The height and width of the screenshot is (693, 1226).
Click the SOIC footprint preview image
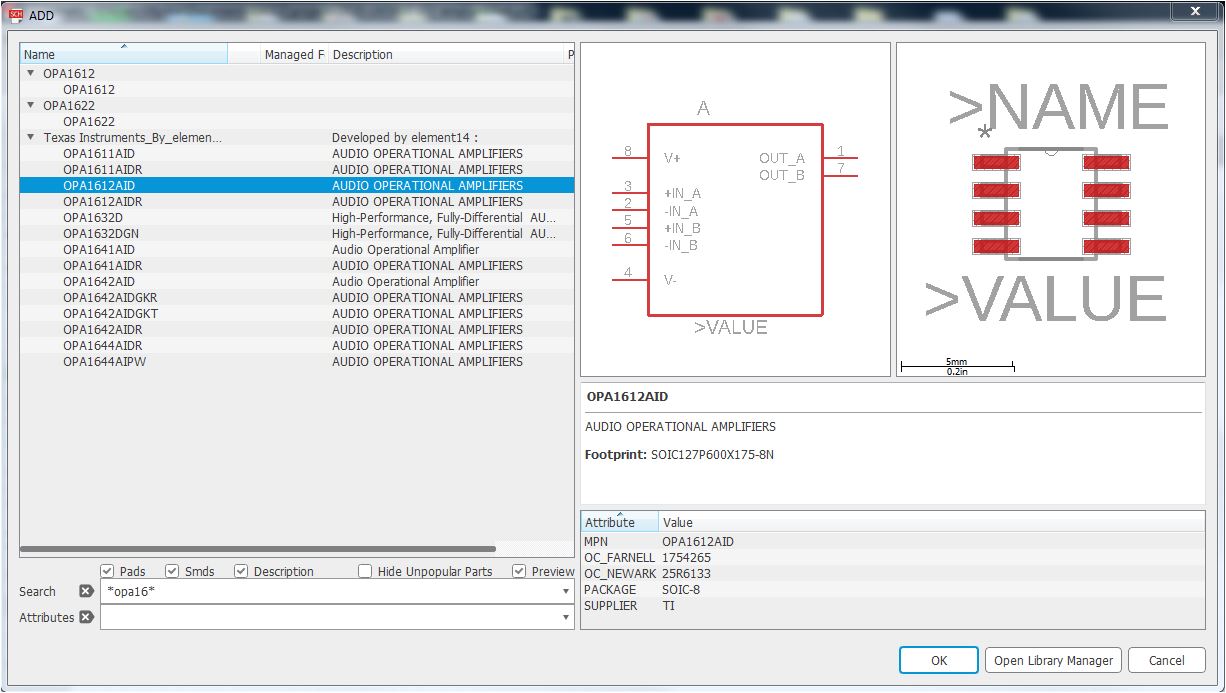[1051, 209]
